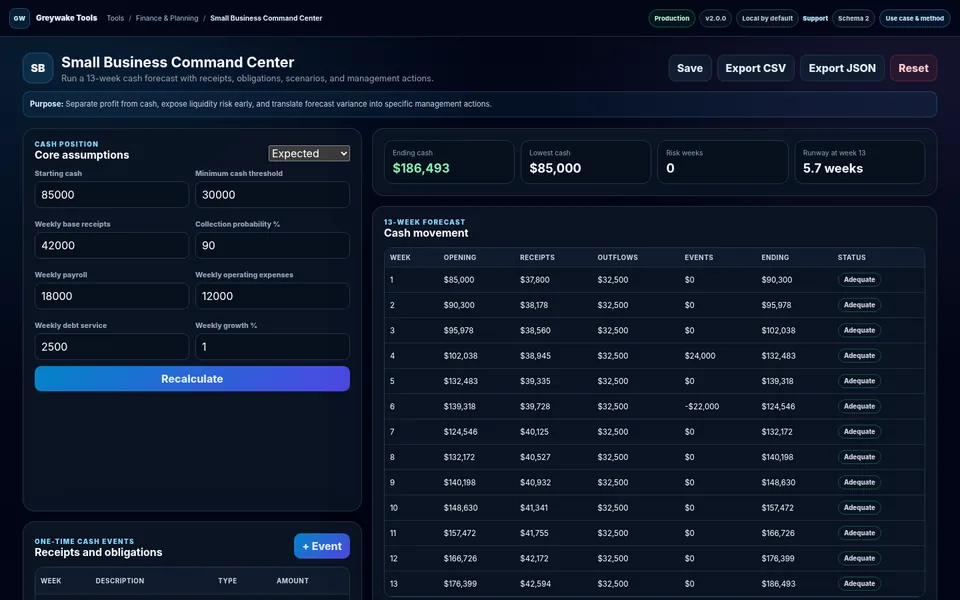Click week 12 receipts $42,172

(534, 558)
